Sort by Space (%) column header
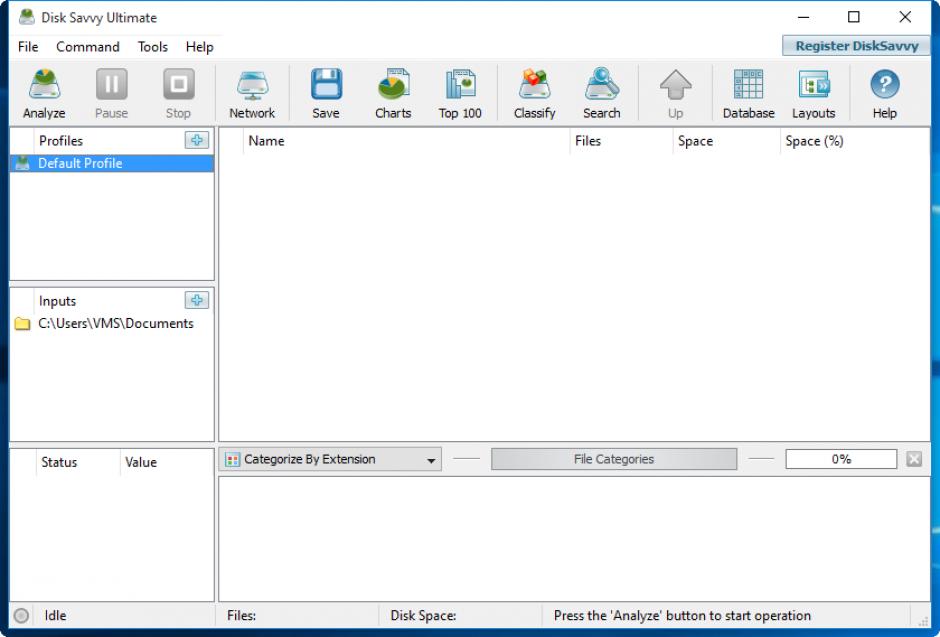Screen dimensions: 940x637 (x=855, y=141)
